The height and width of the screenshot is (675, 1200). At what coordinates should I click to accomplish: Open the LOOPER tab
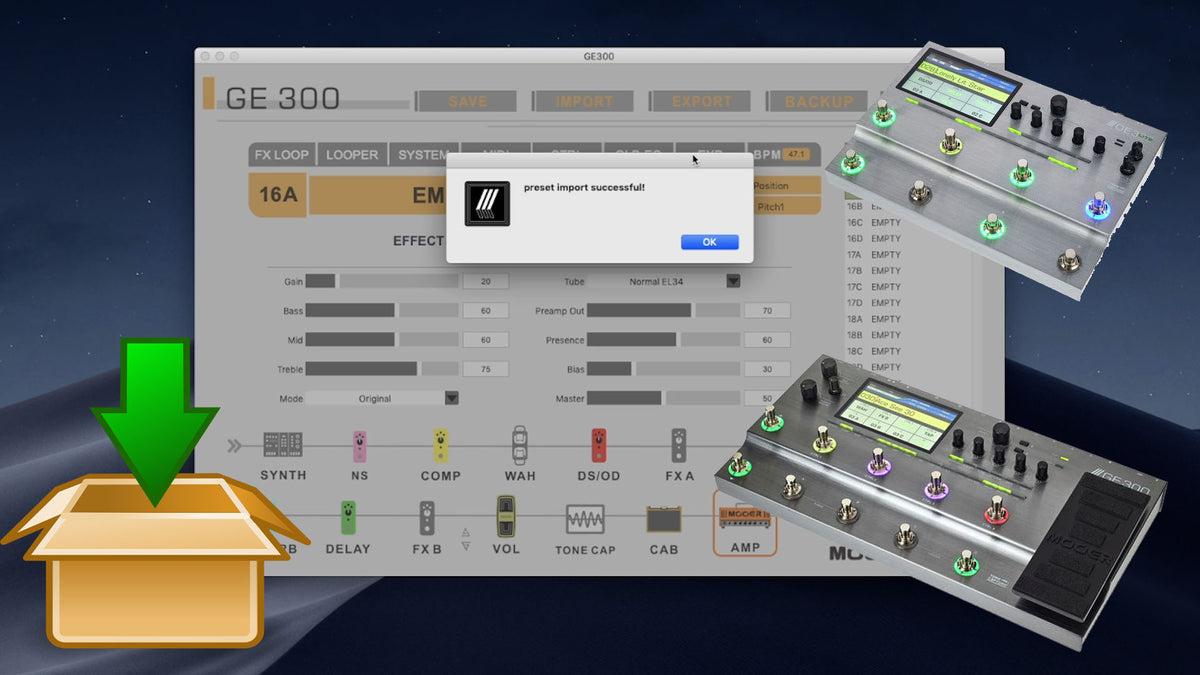click(352, 155)
